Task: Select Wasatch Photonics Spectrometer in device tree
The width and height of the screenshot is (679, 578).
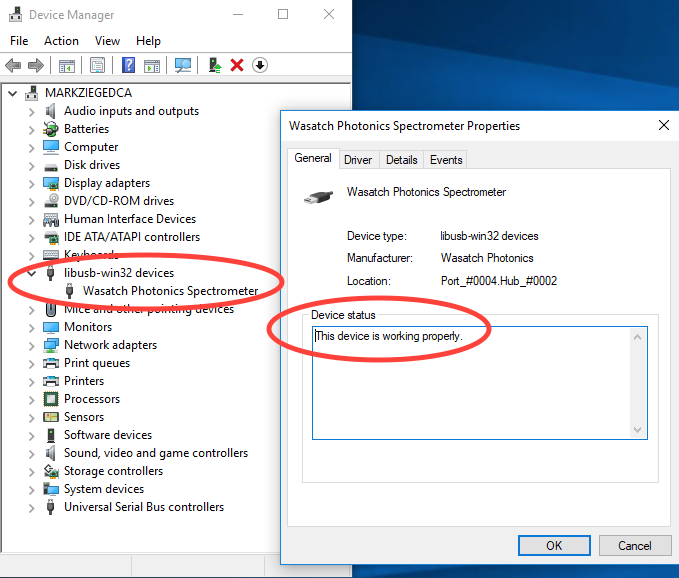Action: pos(170,291)
